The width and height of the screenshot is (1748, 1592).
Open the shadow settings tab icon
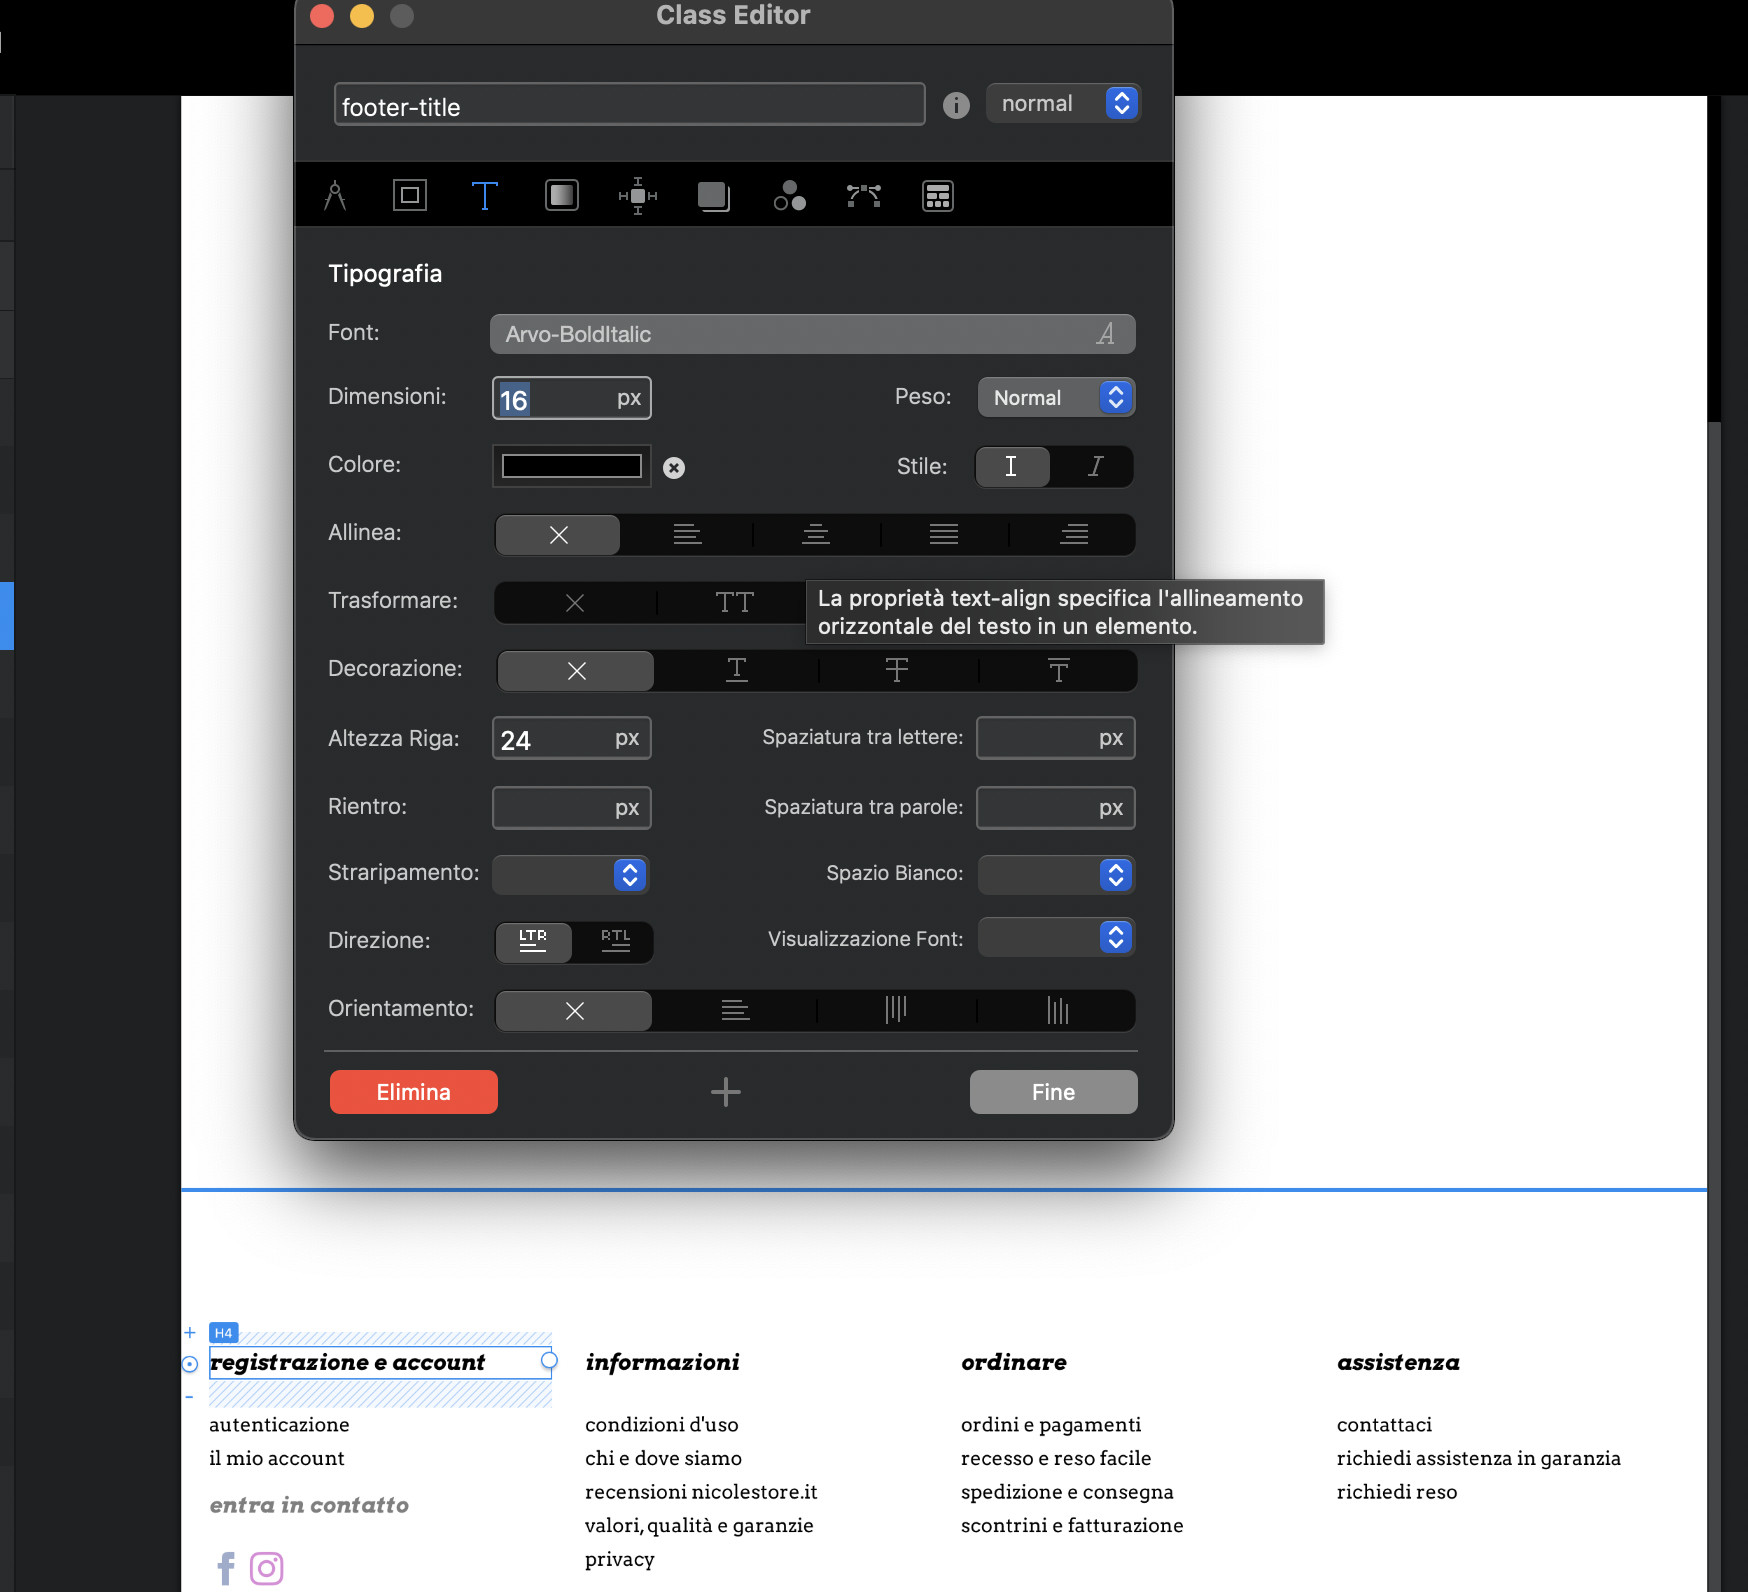(713, 196)
